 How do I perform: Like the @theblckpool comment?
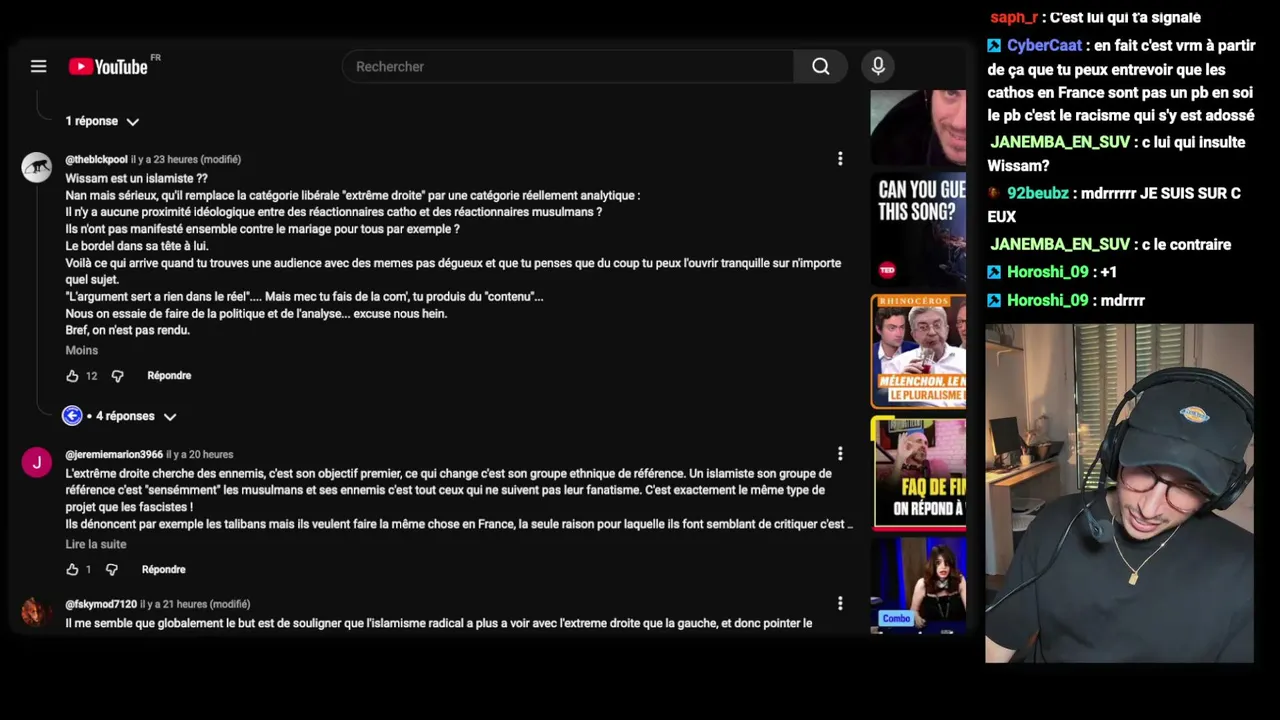(x=72, y=376)
